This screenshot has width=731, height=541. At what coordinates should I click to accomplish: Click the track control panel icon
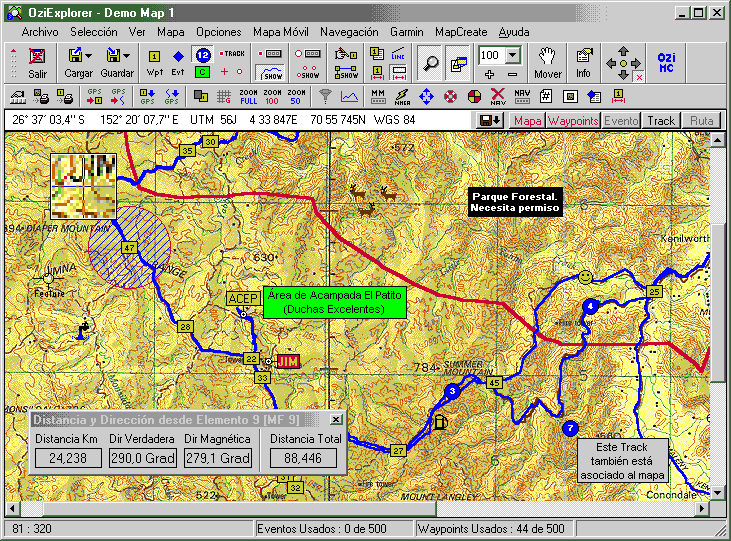click(270, 54)
